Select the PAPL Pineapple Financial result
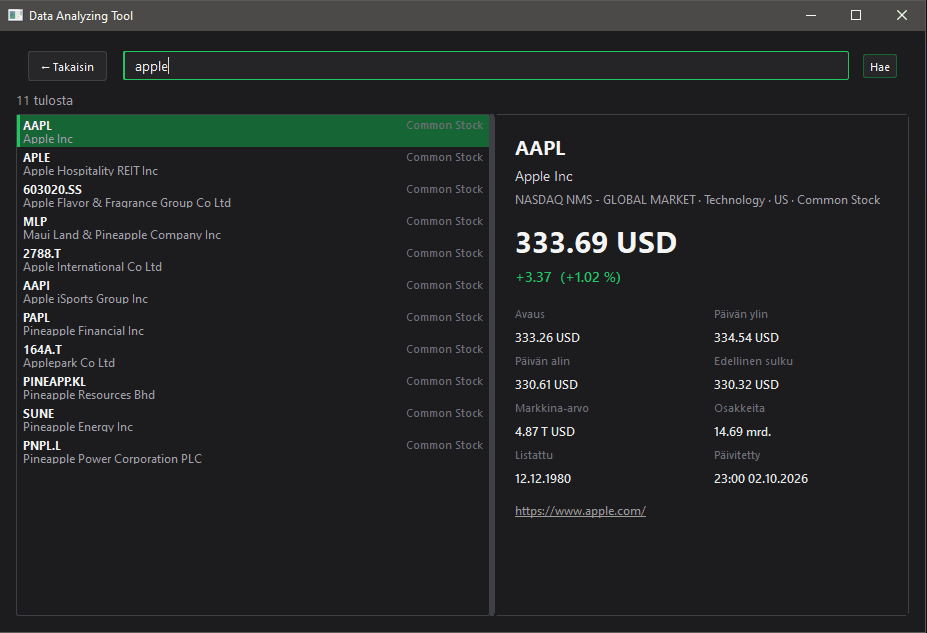Viewport: 927px width, 633px height. pyautogui.click(x=253, y=323)
